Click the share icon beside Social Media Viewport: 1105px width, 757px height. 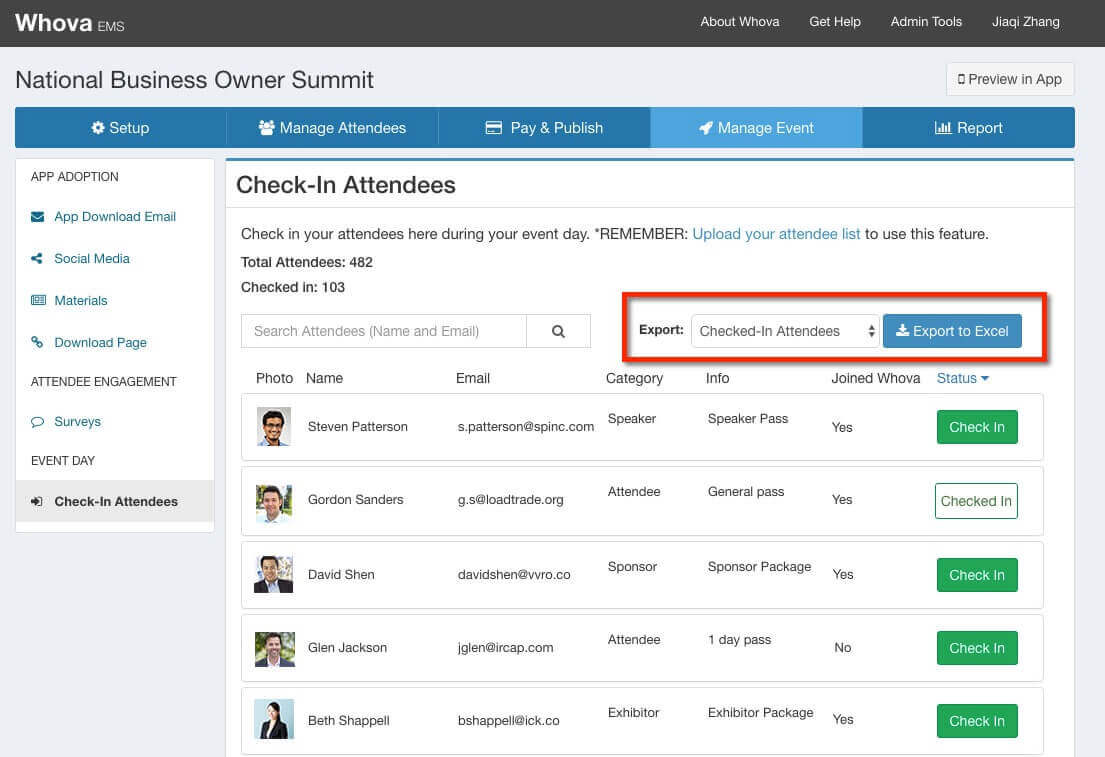pos(38,258)
